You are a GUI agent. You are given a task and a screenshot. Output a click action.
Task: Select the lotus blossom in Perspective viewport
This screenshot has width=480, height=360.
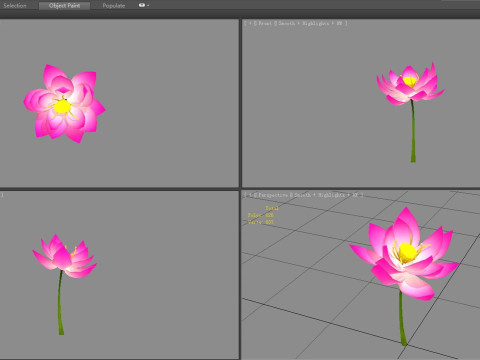(x=404, y=254)
